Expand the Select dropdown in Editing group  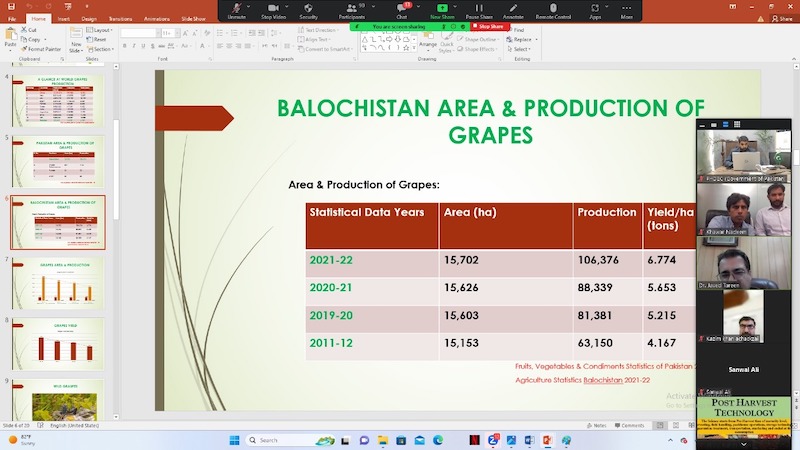pyautogui.click(x=521, y=49)
